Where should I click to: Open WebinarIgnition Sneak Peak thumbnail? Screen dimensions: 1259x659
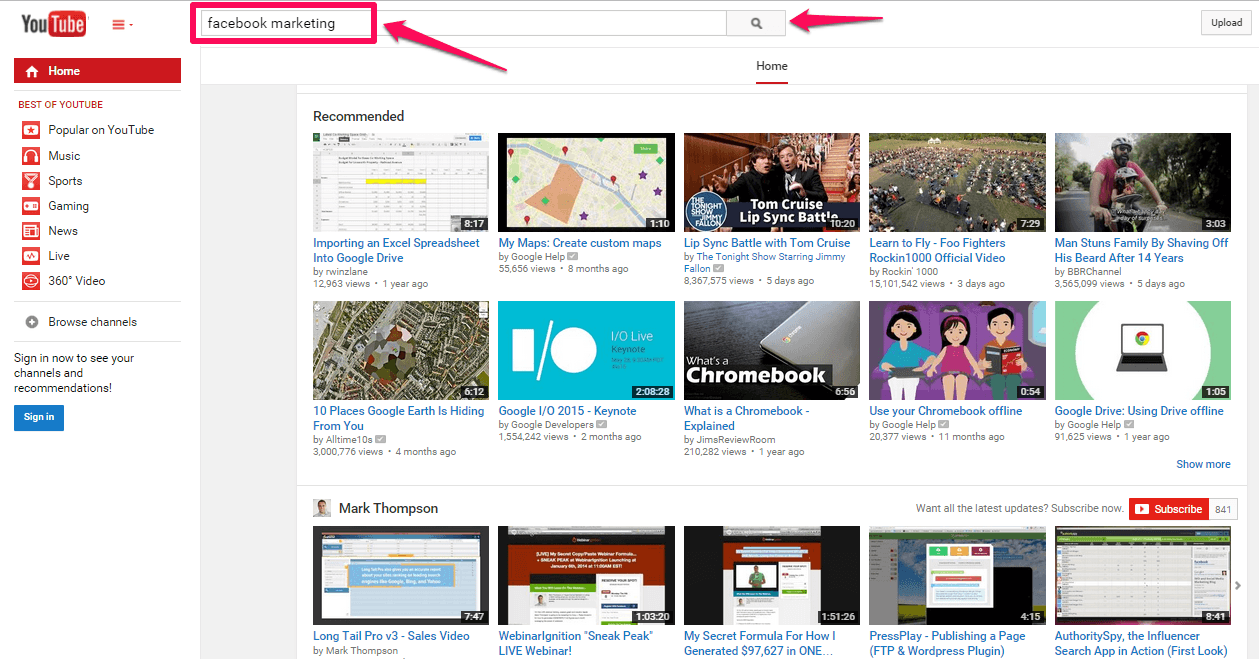click(586, 576)
